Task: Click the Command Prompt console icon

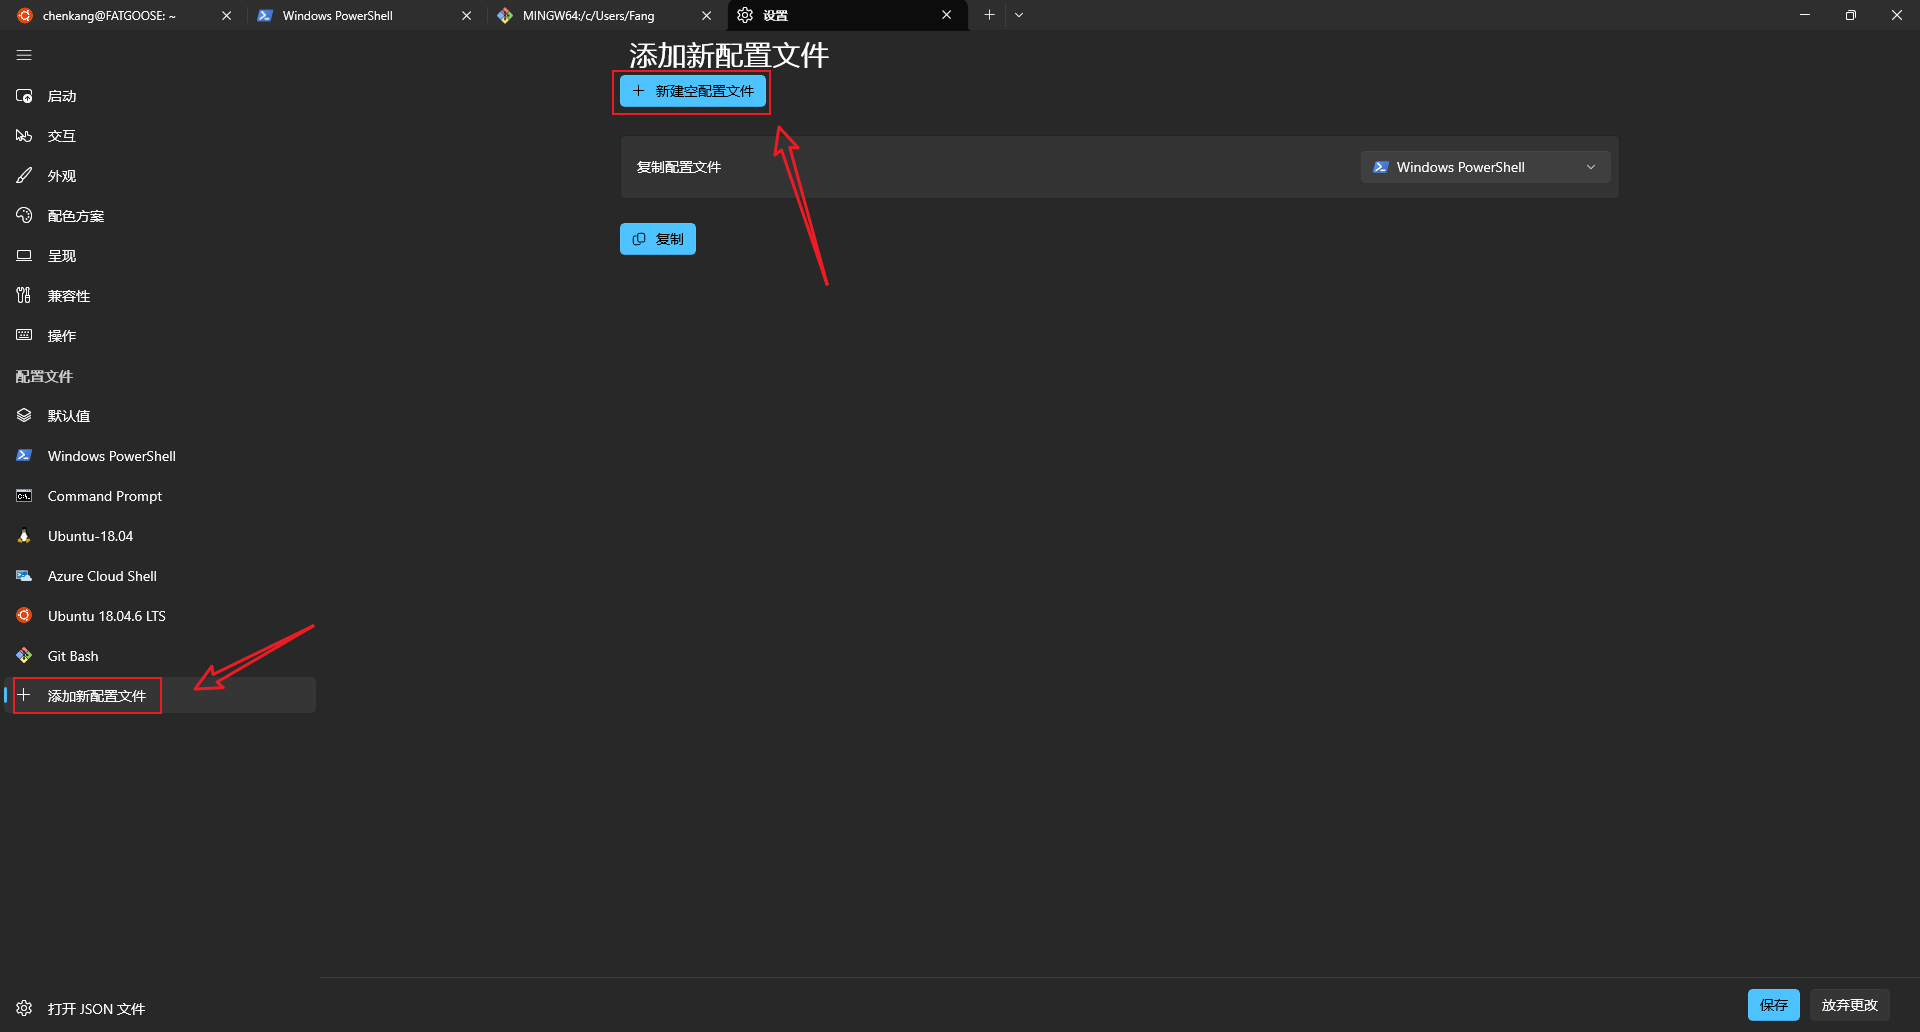Action: point(24,496)
